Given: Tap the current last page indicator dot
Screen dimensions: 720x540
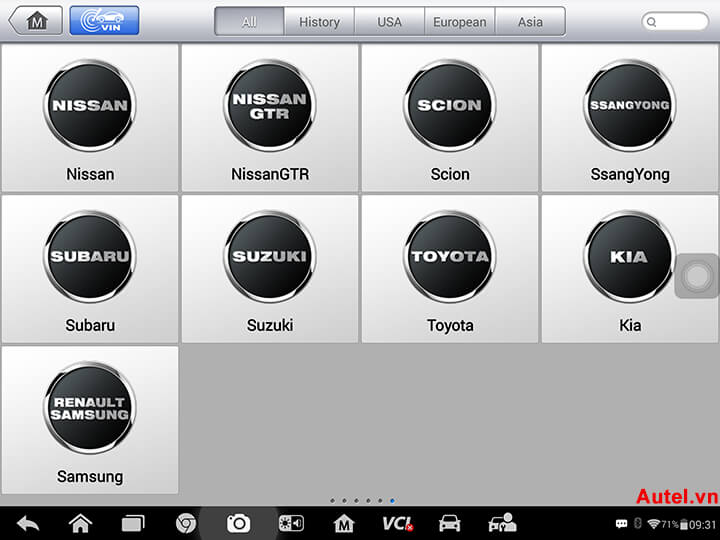Looking at the screenshot, I should coord(392,501).
